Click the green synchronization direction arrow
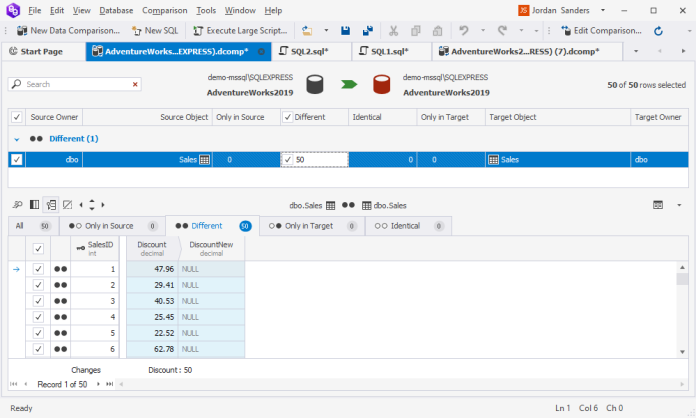The image size is (696, 418). [349, 84]
